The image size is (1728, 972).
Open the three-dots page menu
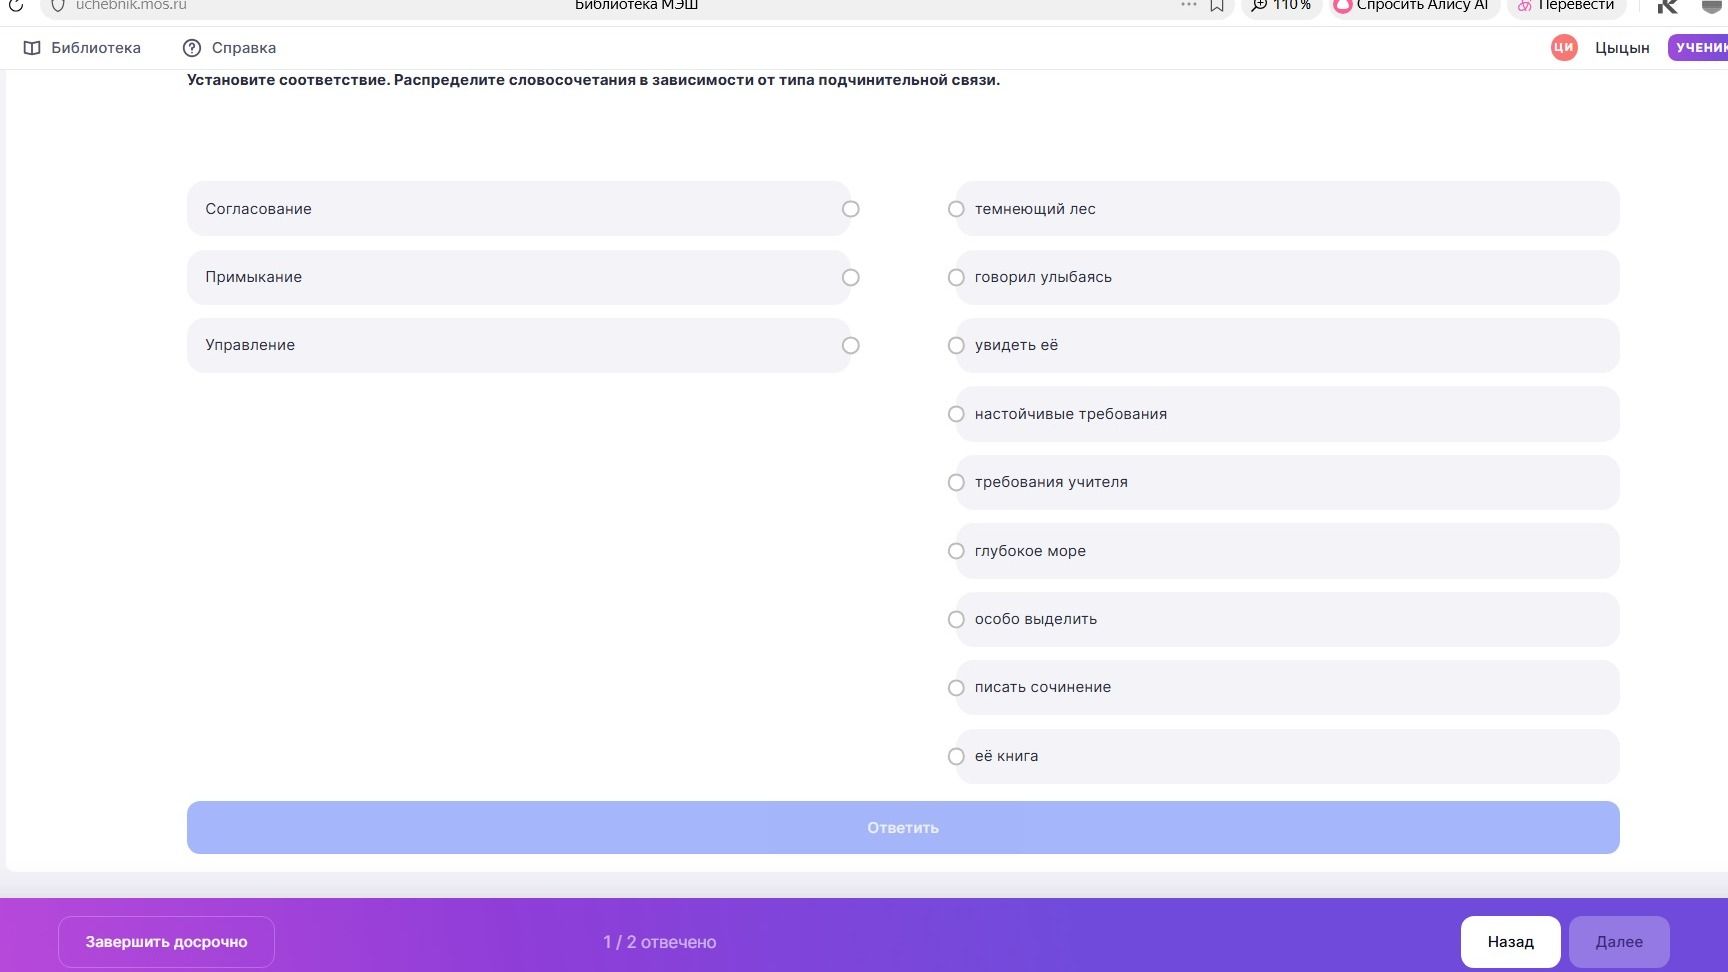1188,5
